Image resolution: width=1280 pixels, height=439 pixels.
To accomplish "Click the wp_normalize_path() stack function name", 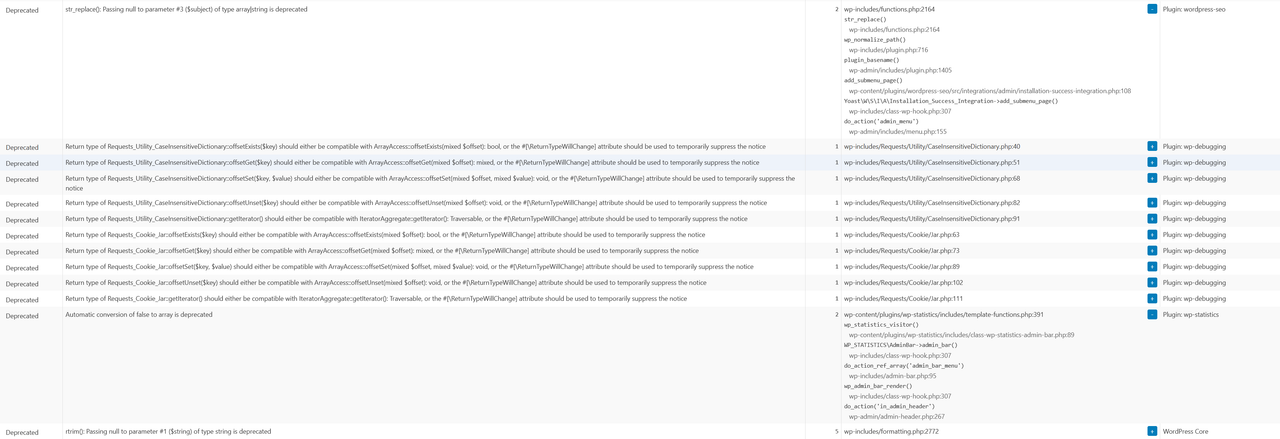I will coord(875,40).
